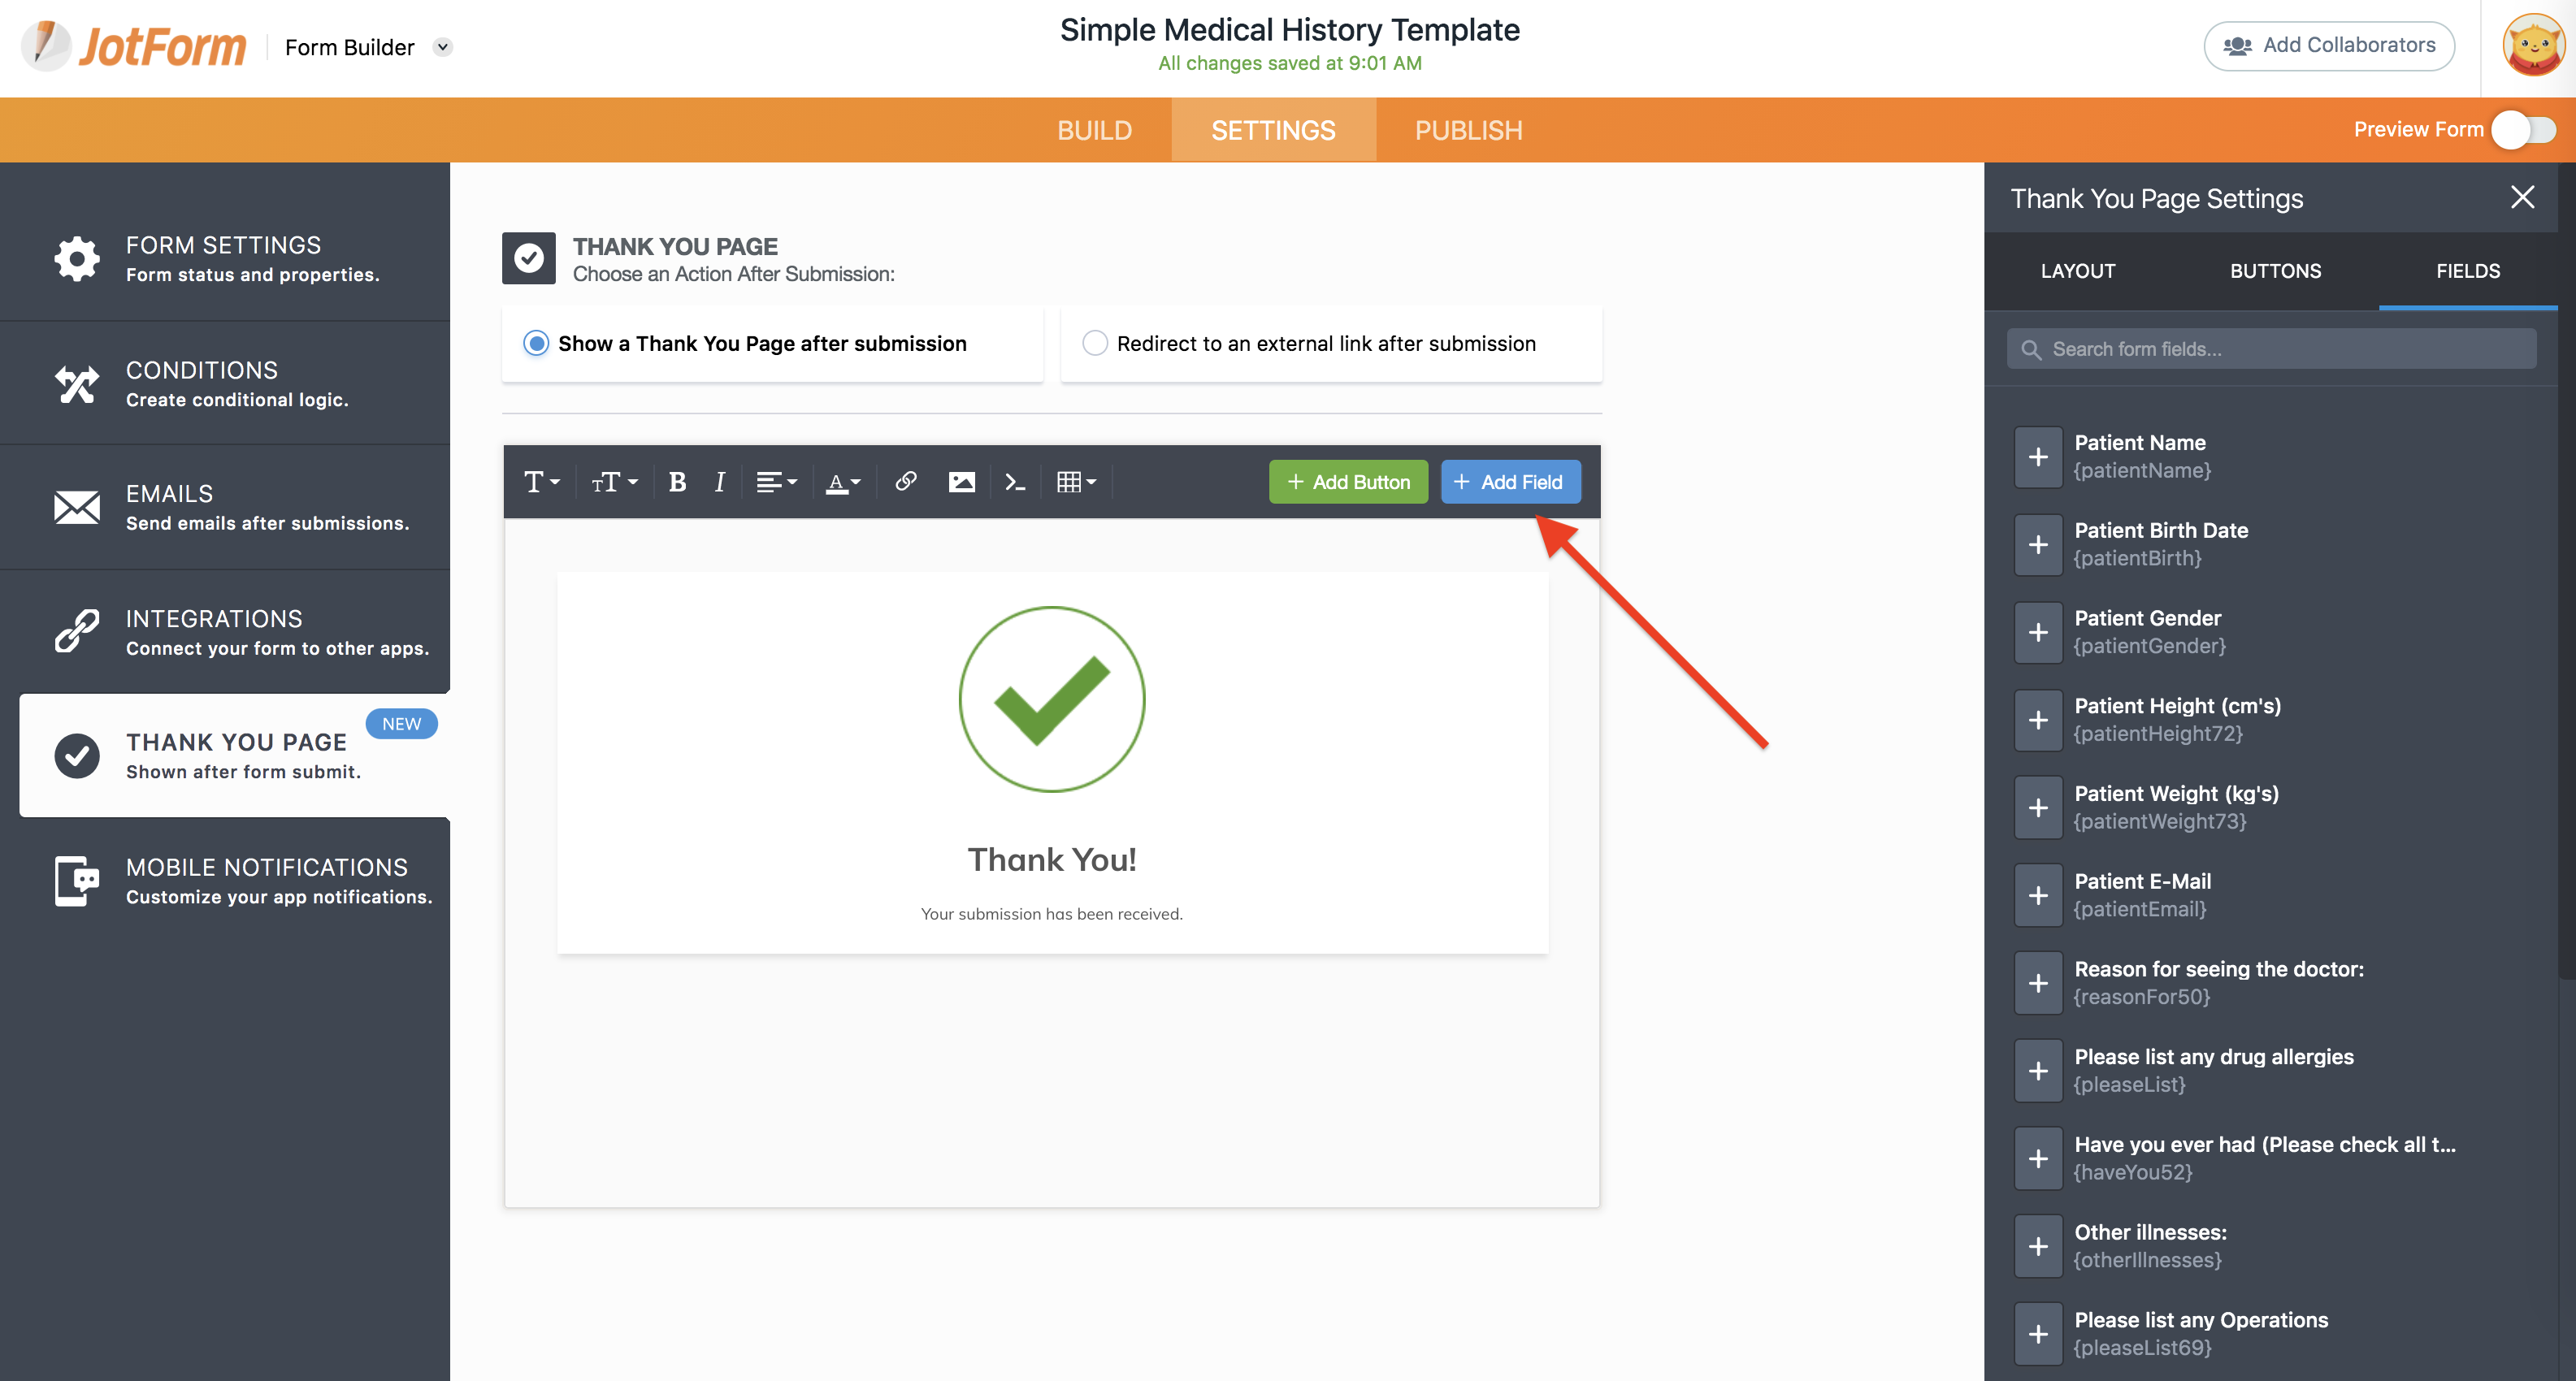The width and height of the screenshot is (2576, 1381).
Task: Click the green Add Button button
Action: pyautogui.click(x=1348, y=482)
